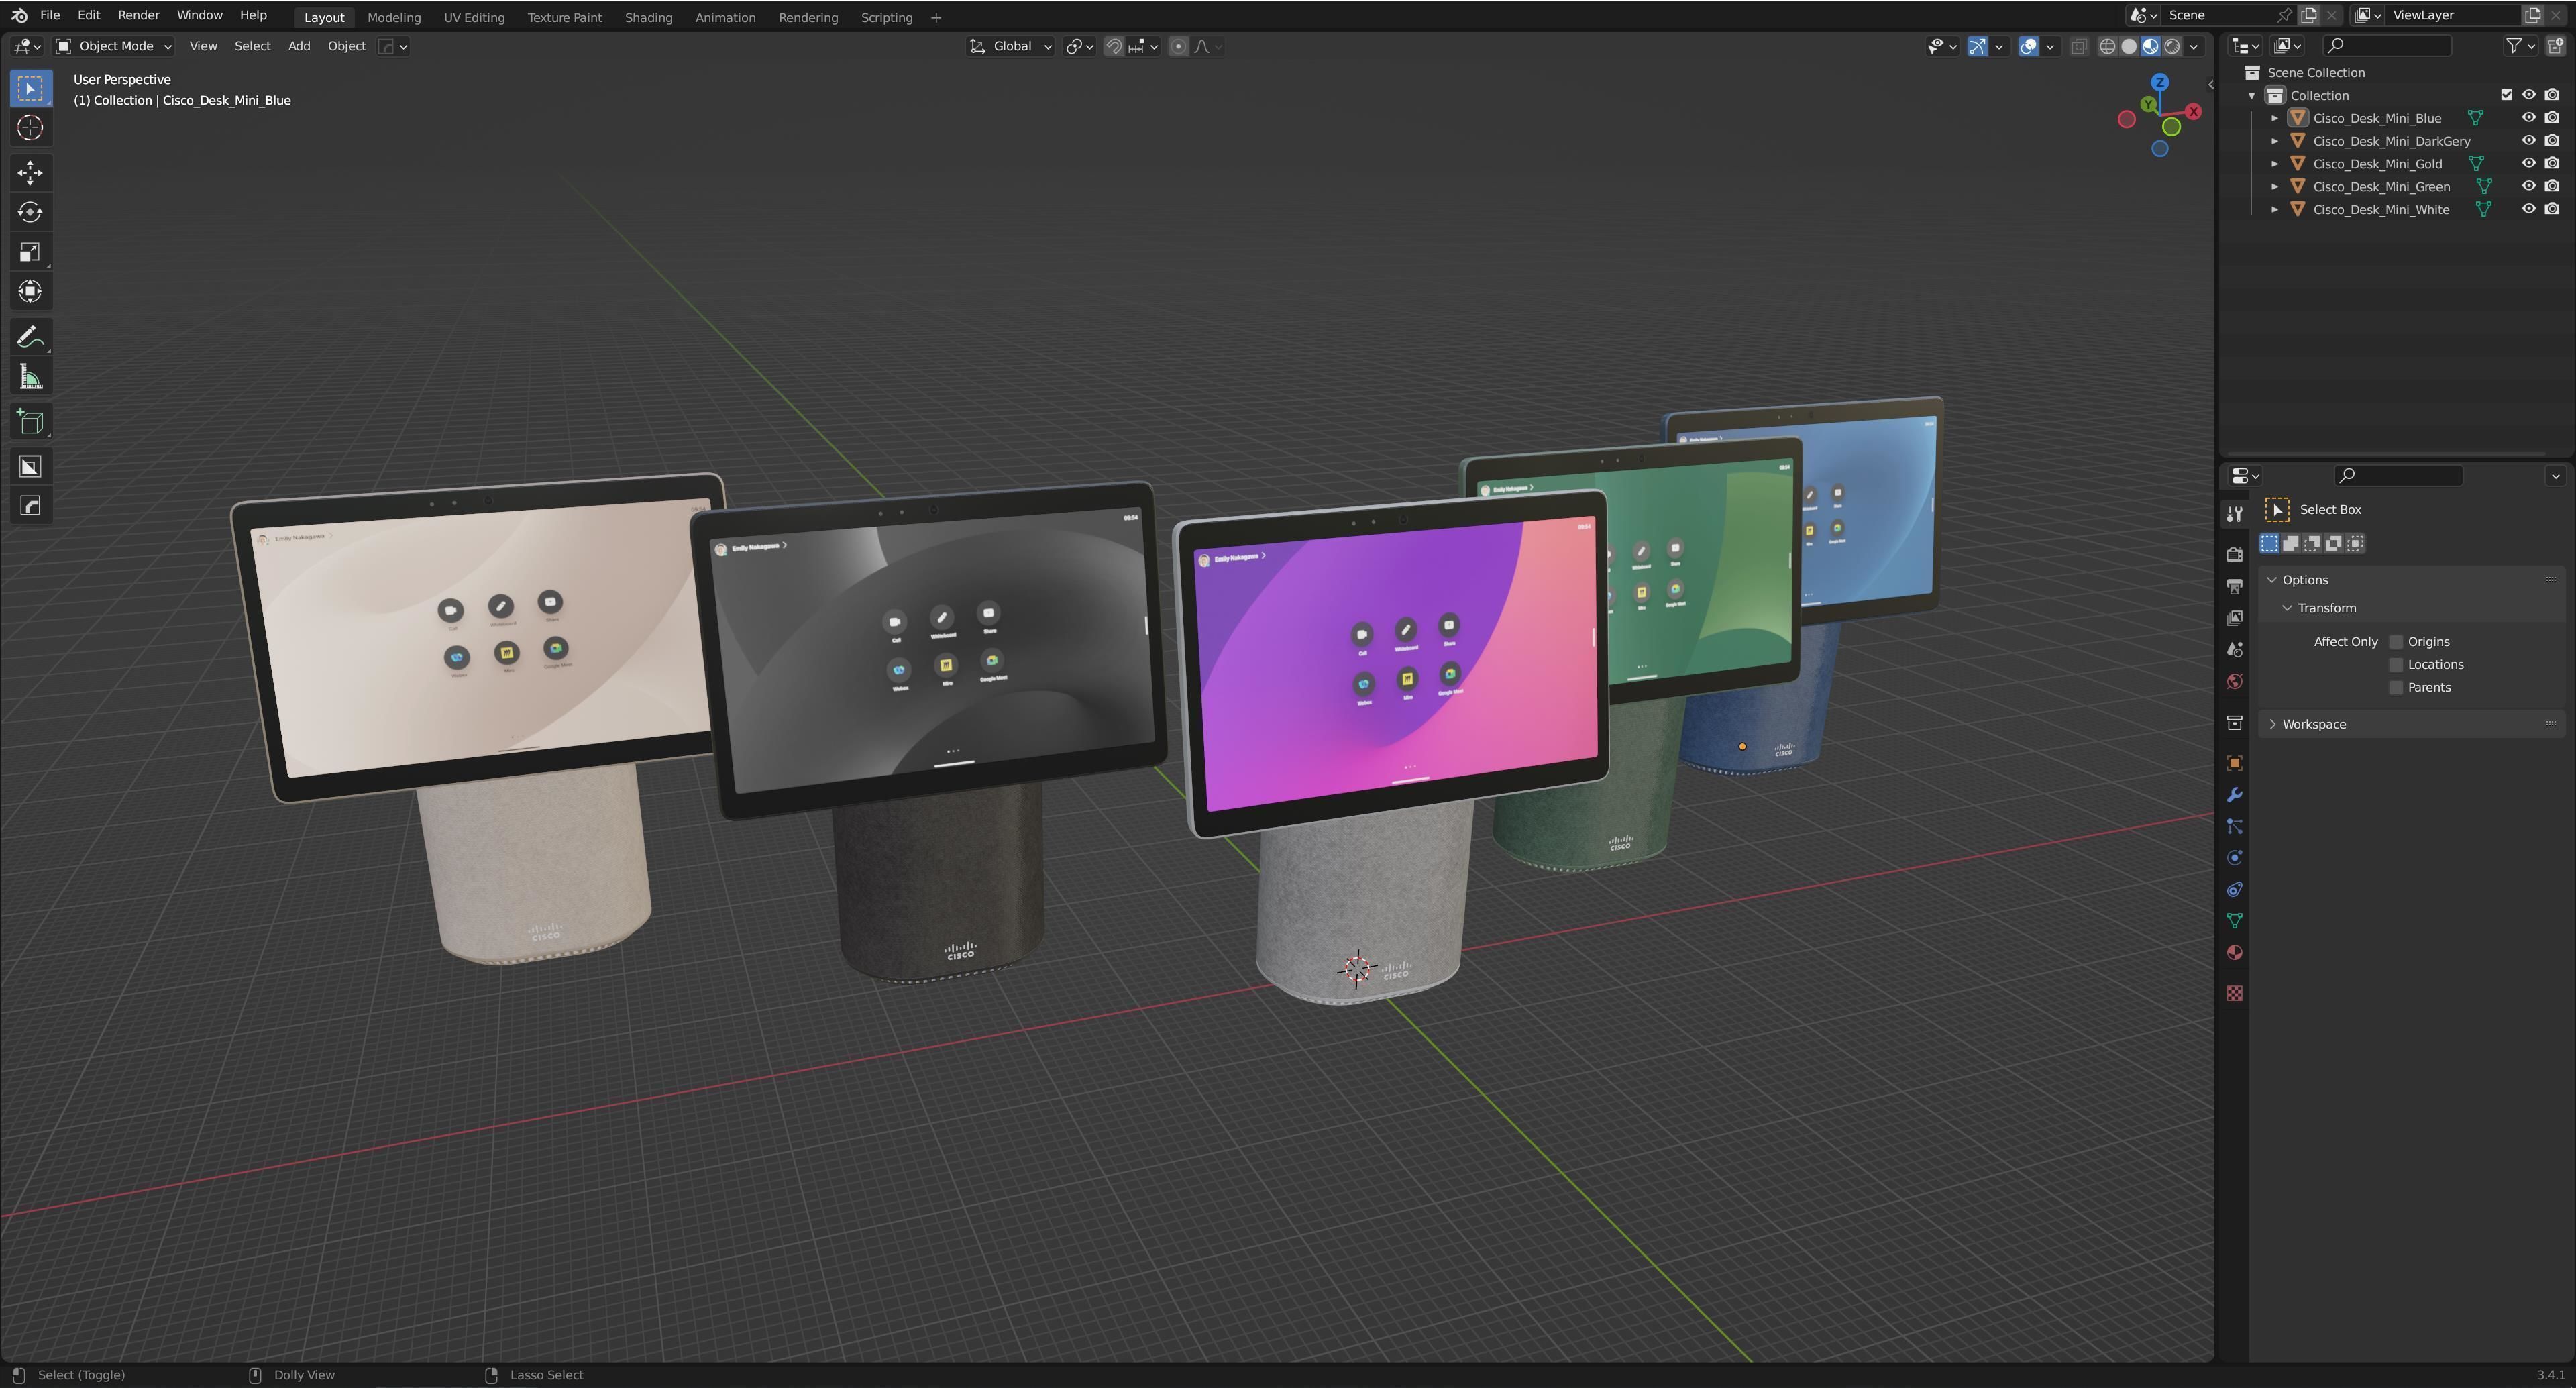Viewport: 2576px width, 1388px height.
Task: Expand the Workspace panel
Action: tap(2272, 724)
